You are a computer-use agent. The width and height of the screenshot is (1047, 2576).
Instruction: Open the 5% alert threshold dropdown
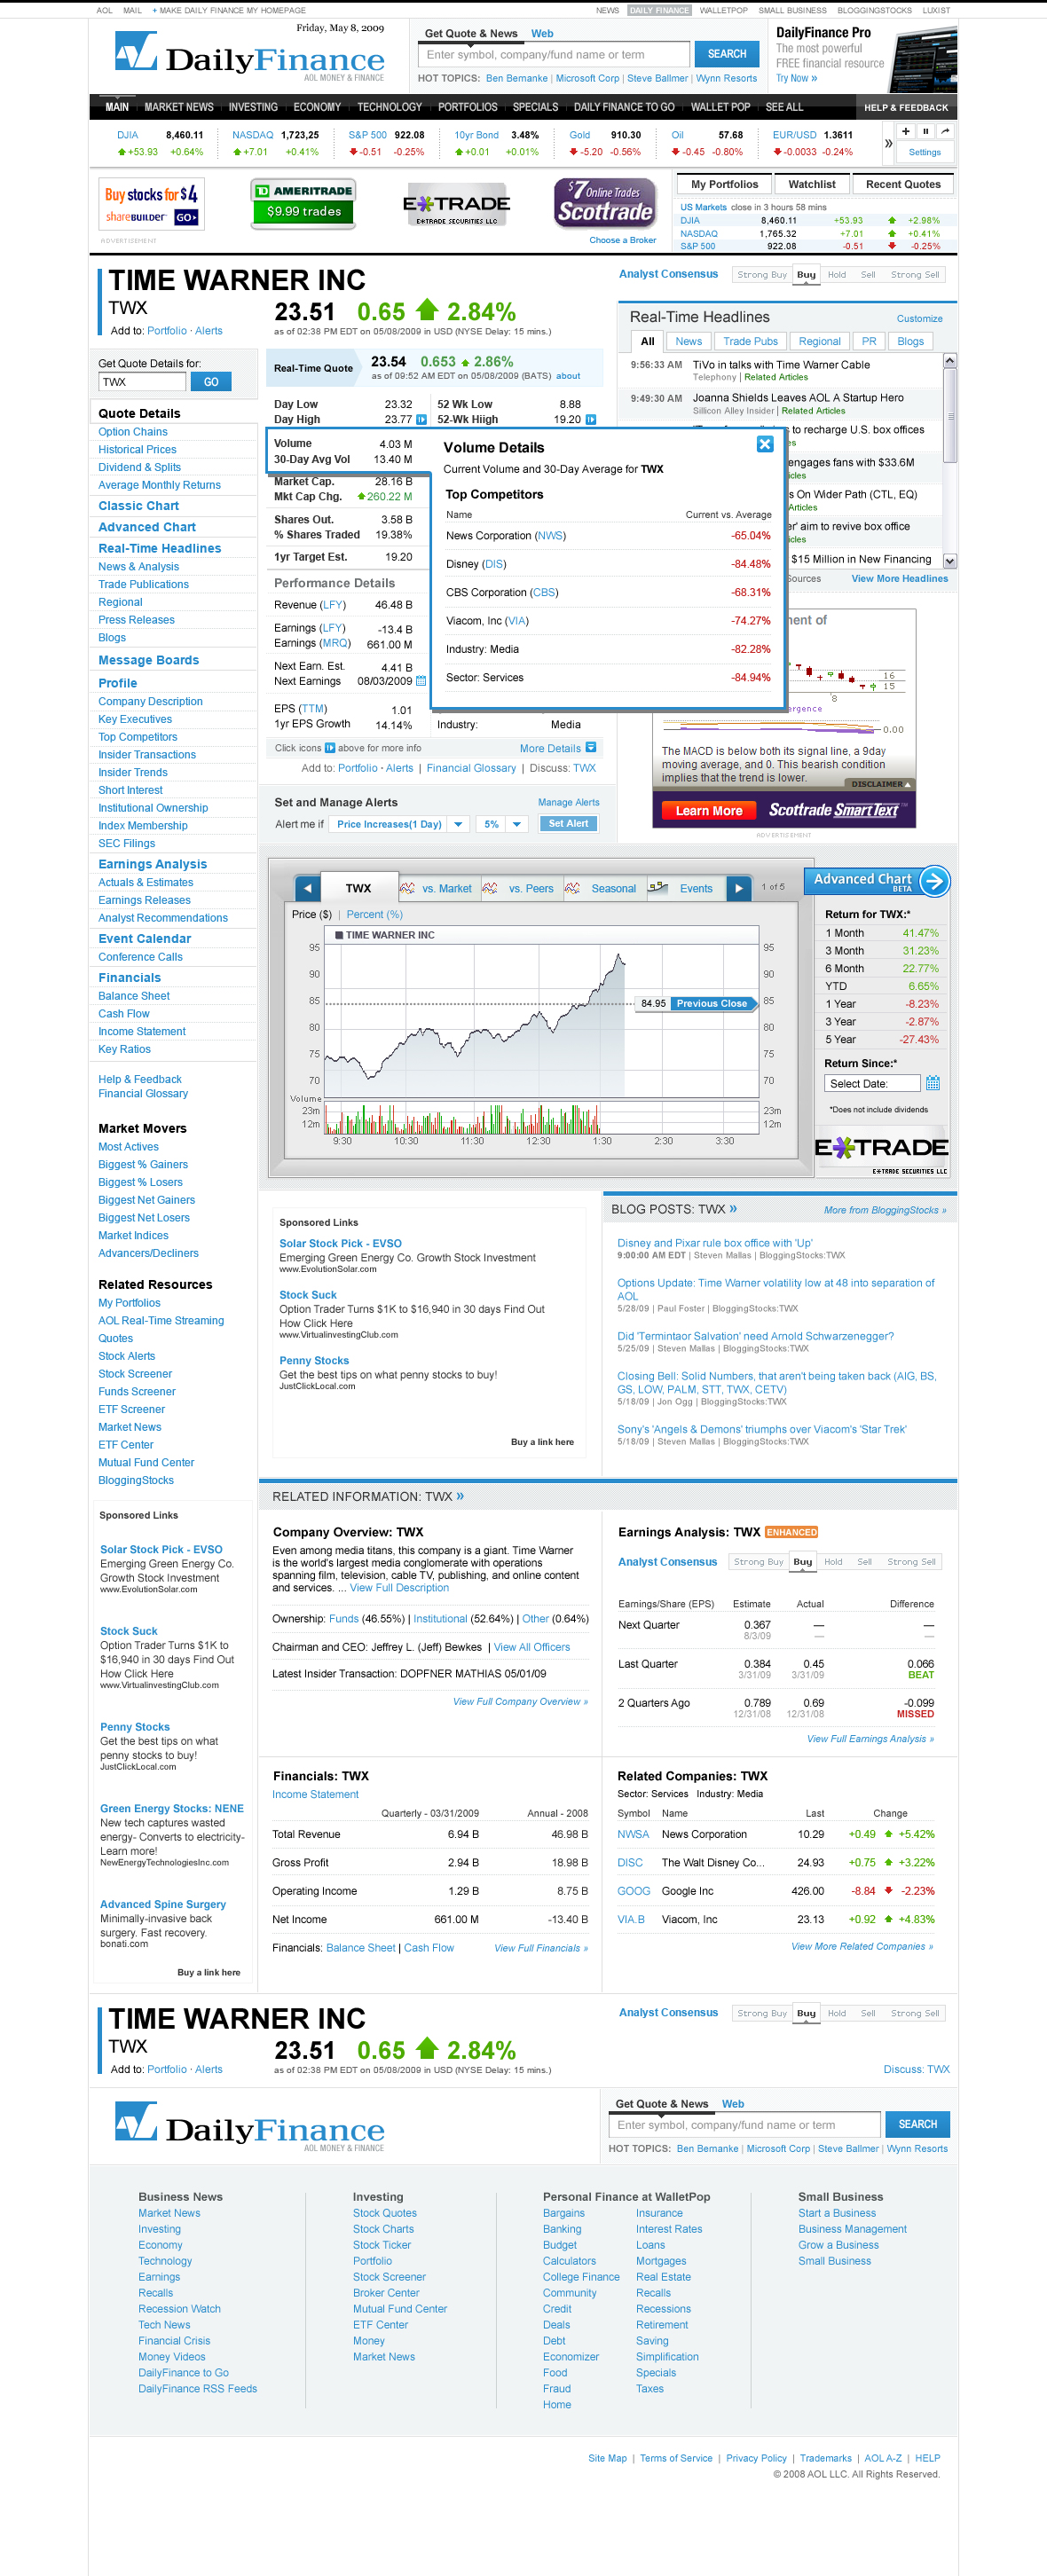coord(501,824)
